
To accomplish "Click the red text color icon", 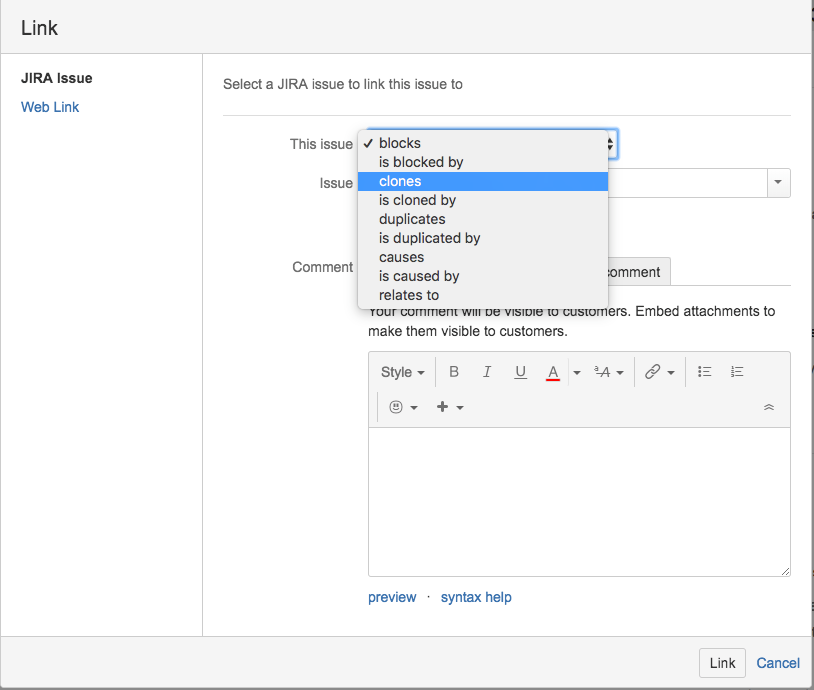I will [x=552, y=372].
